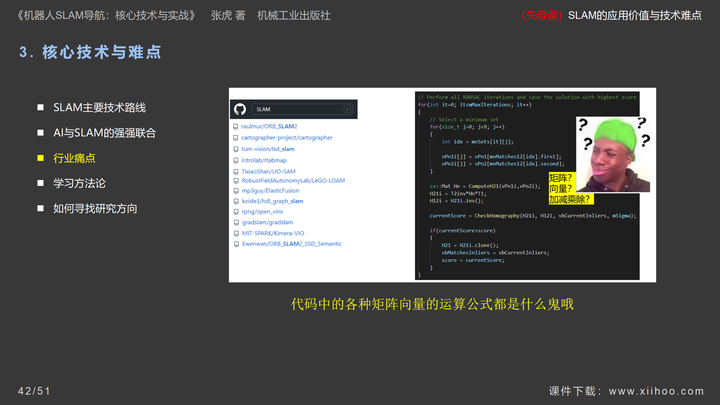This screenshot has height=405, width=720.
Task: Click the SLAM search field on GitHub
Action: 302,109
